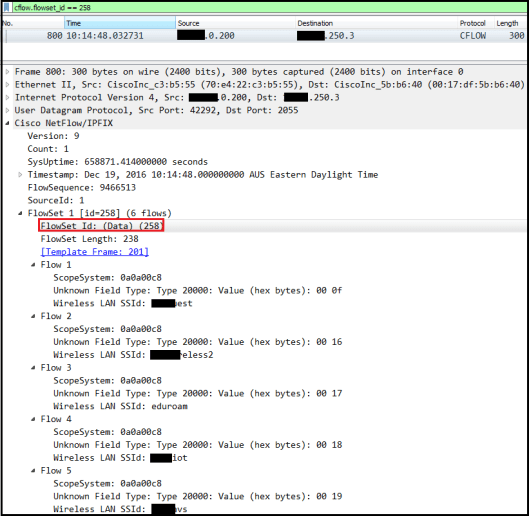Select packet 800 in the packet list

(x=264, y=36)
